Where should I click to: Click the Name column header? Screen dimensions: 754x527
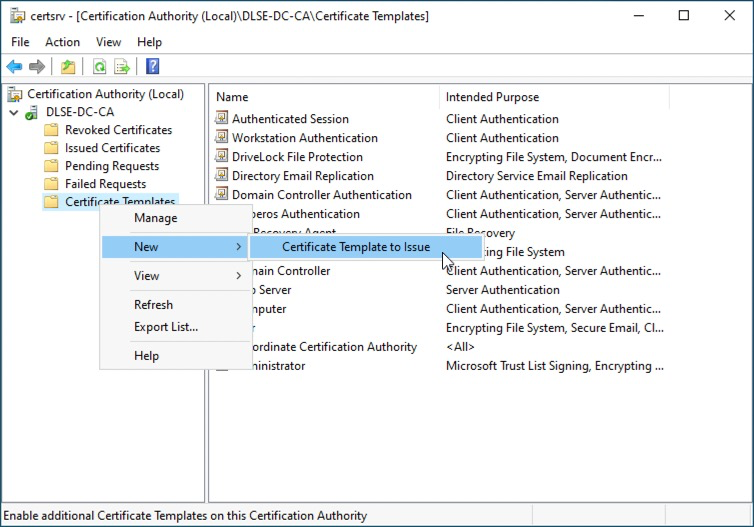click(x=232, y=97)
